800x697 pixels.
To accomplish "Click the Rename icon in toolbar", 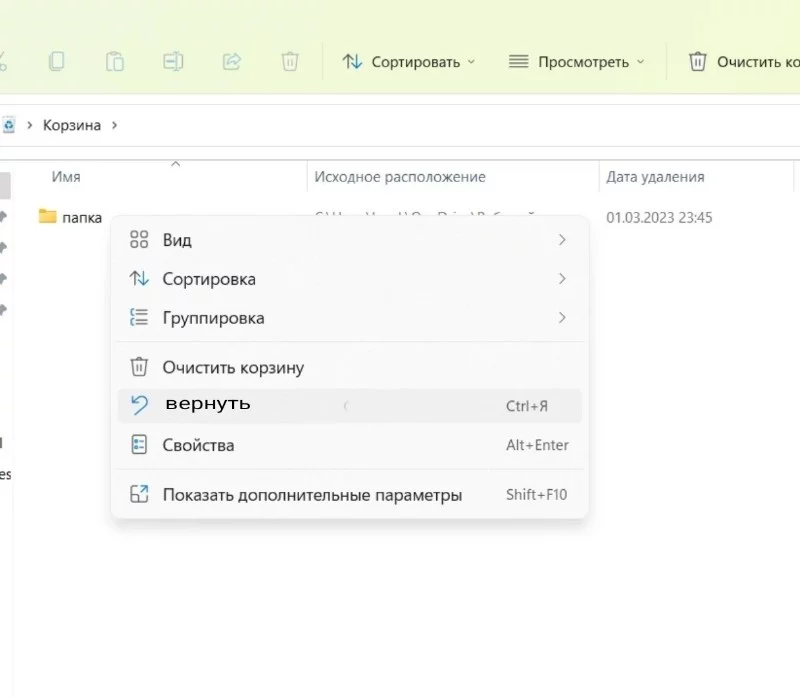I will click(x=173, y=61).
